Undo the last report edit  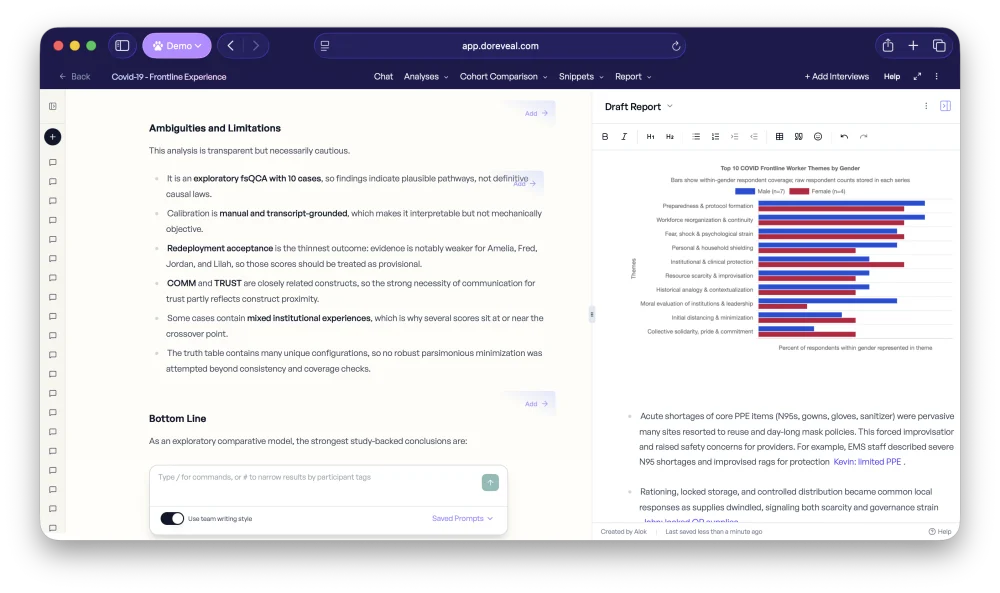pos(844,136)
